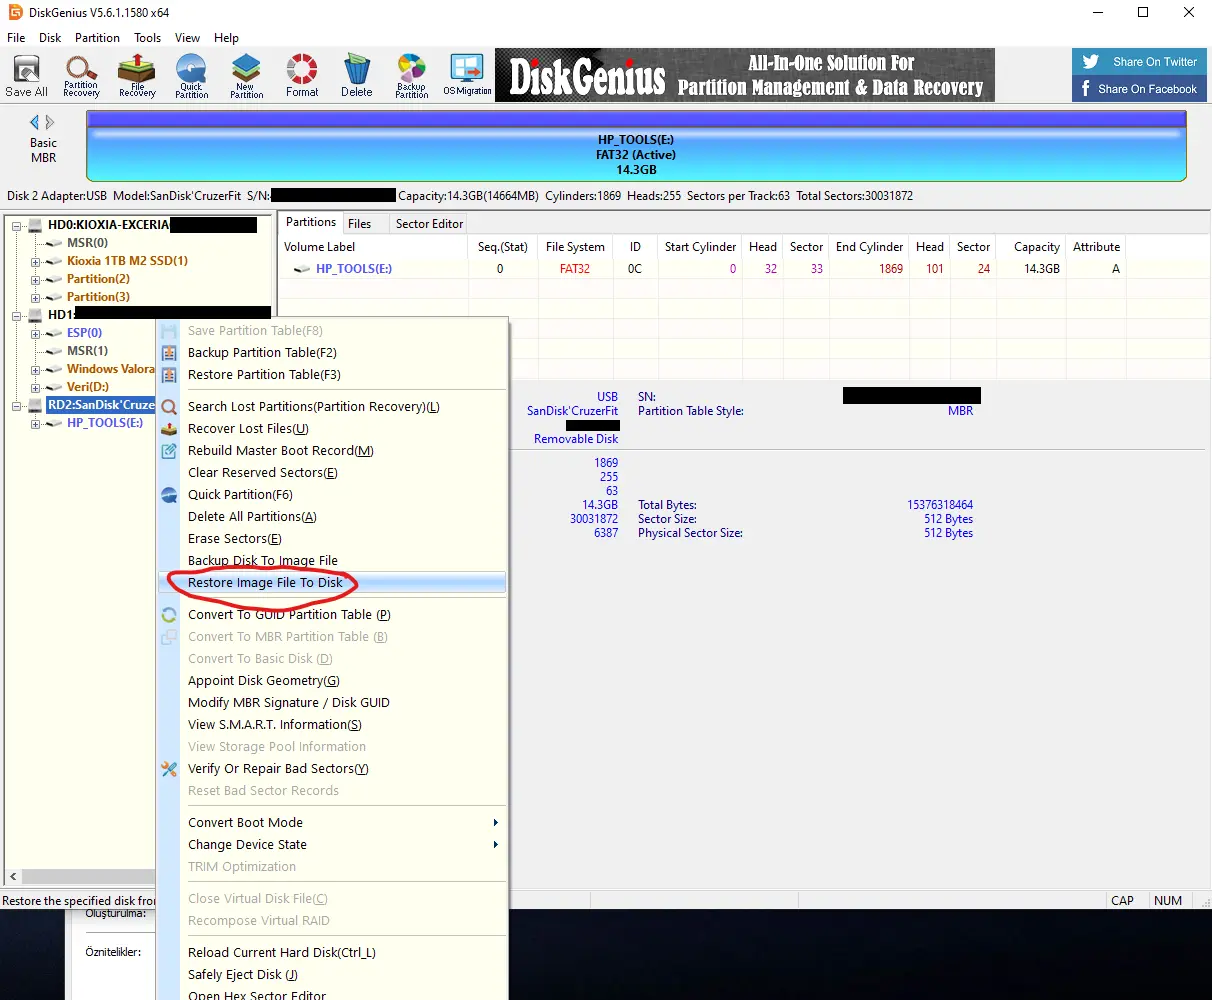The height and width of the screenshot is (1000, 1212).
Task: Choose Search Lost Partitions(Partition Recovery)
Action: click(x=332, y=407)
